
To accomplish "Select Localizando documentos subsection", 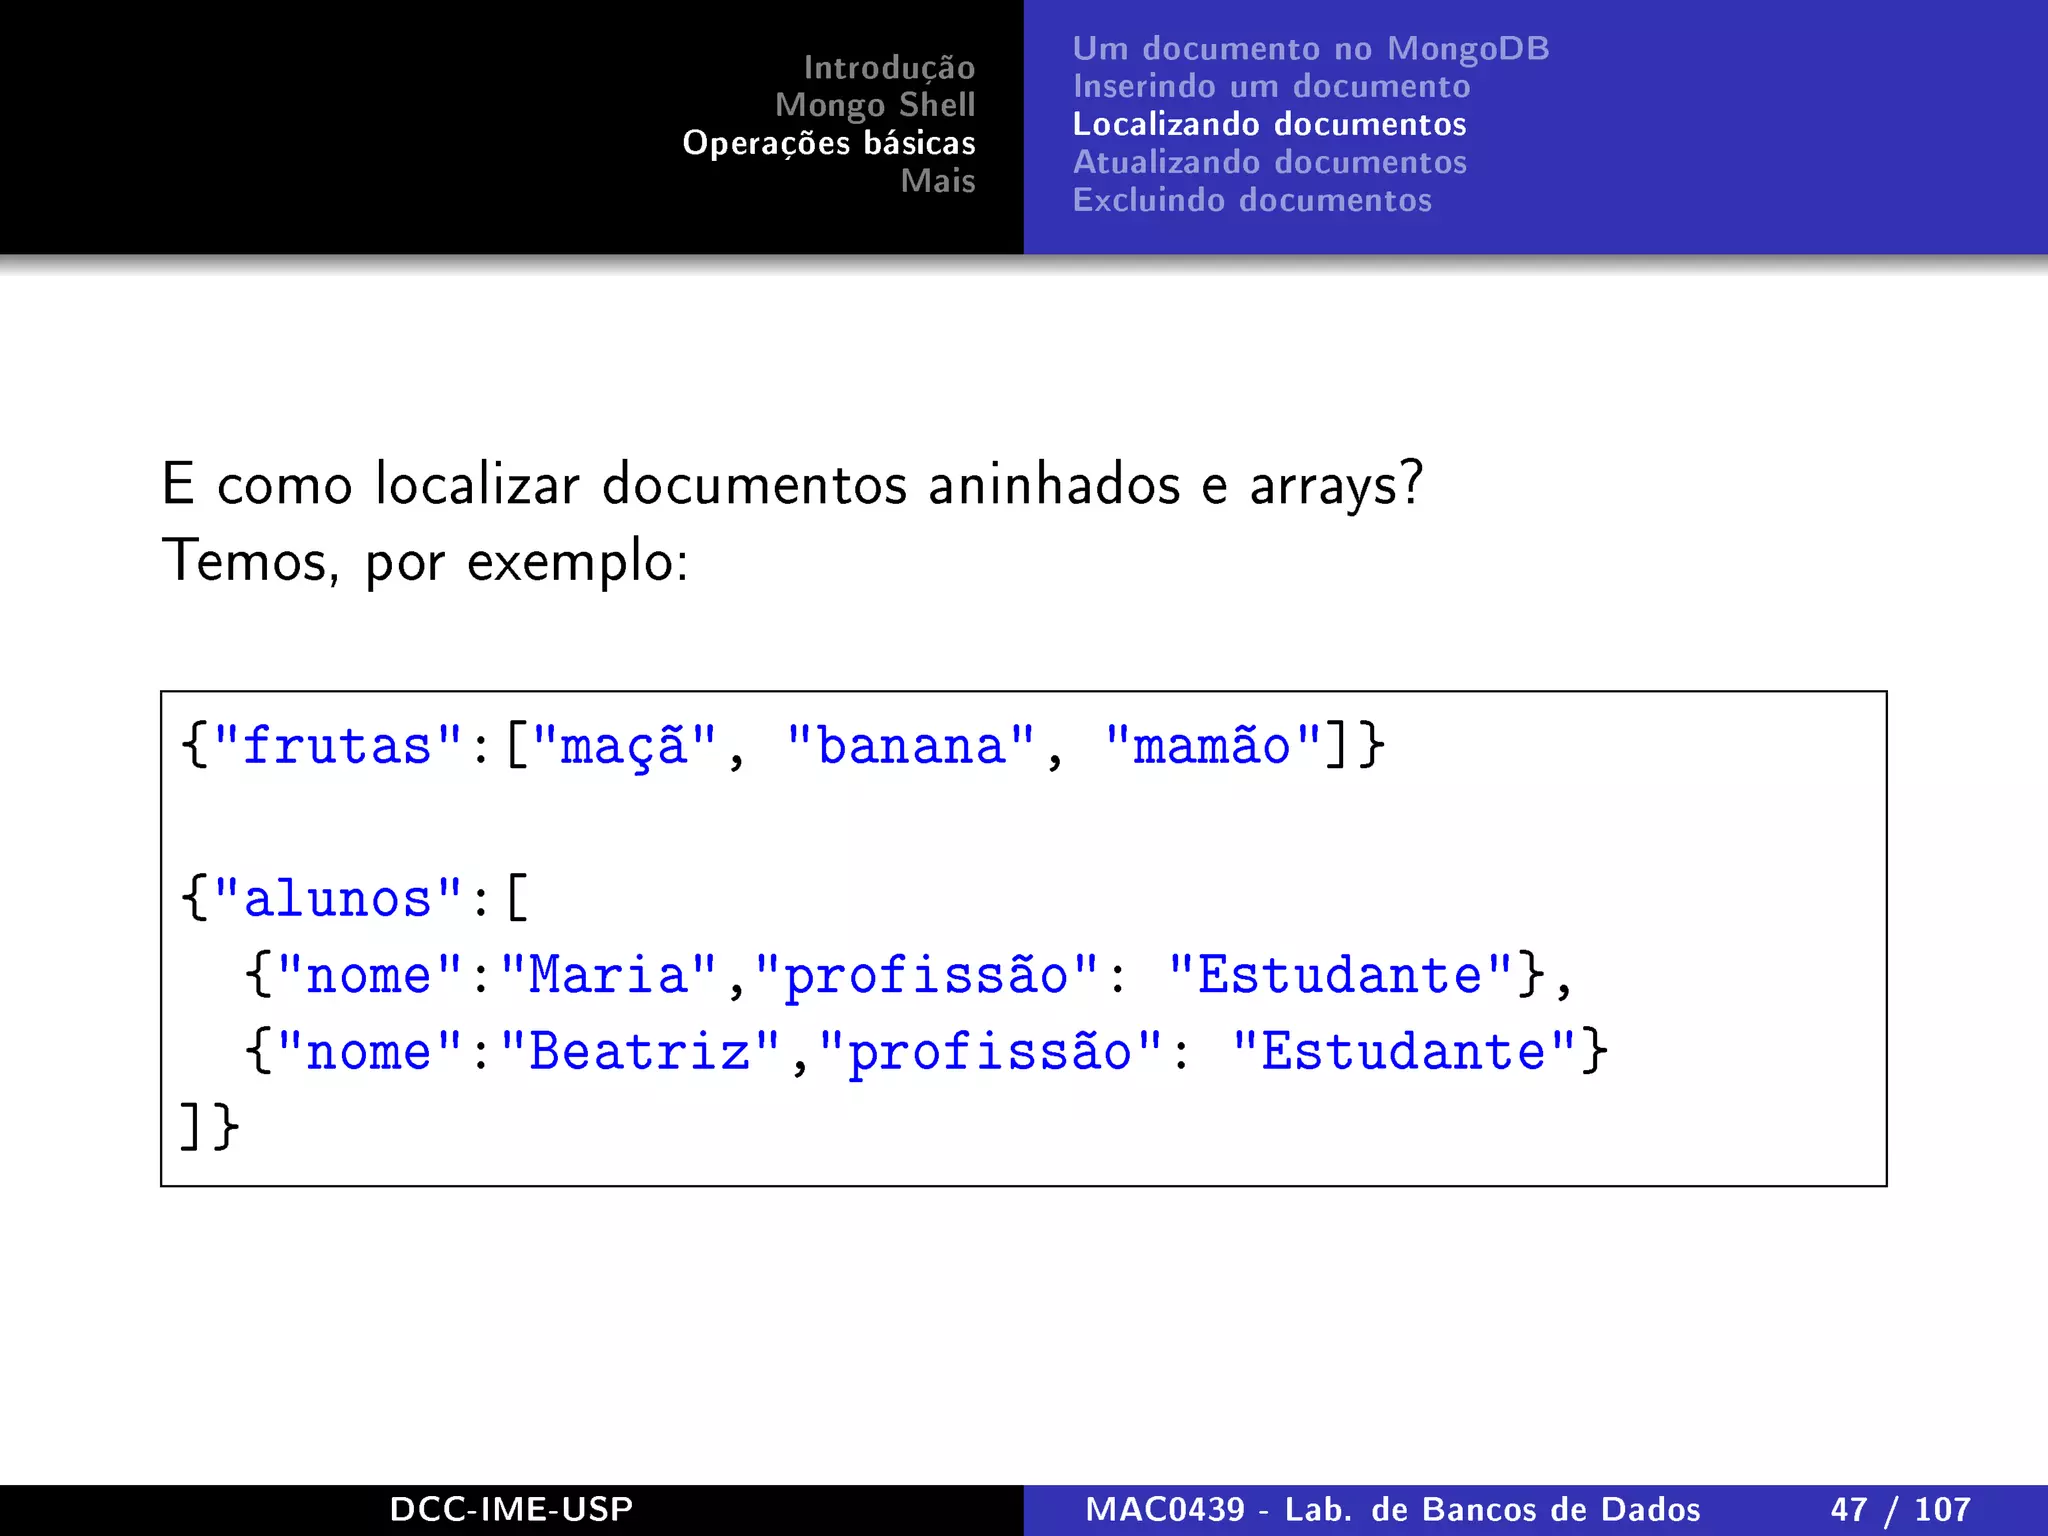I will (x=1269, y=124).
